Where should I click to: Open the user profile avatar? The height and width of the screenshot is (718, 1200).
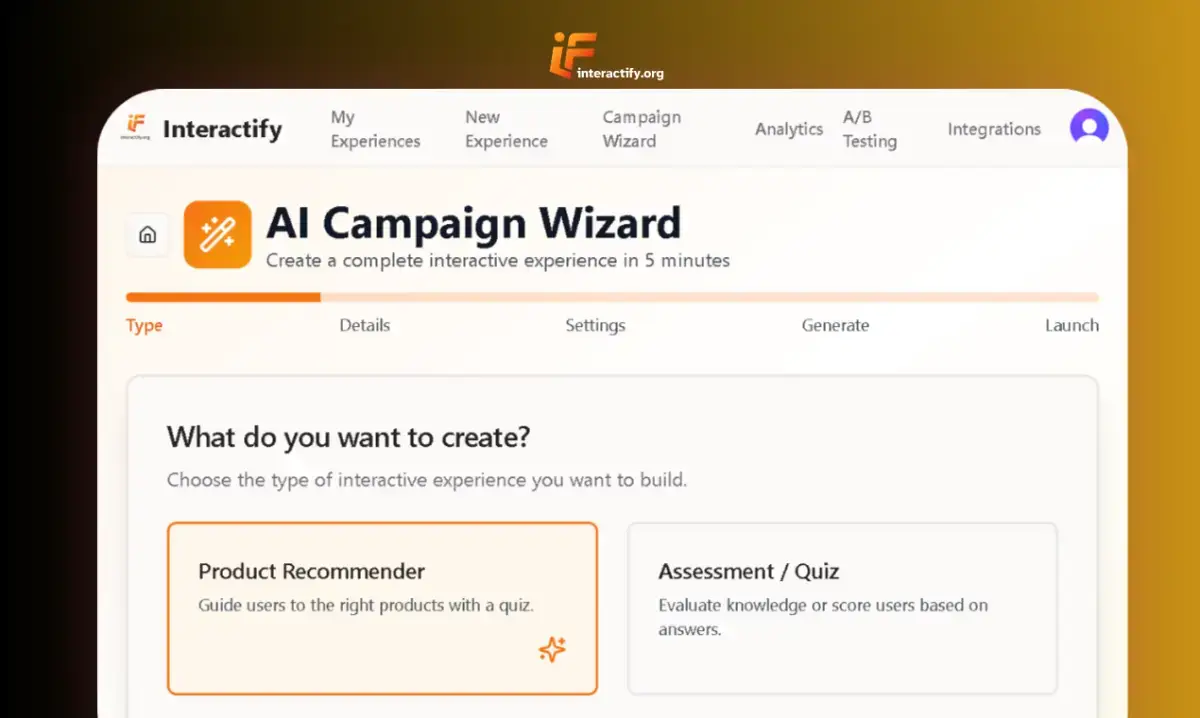[x=1089, y=128]
